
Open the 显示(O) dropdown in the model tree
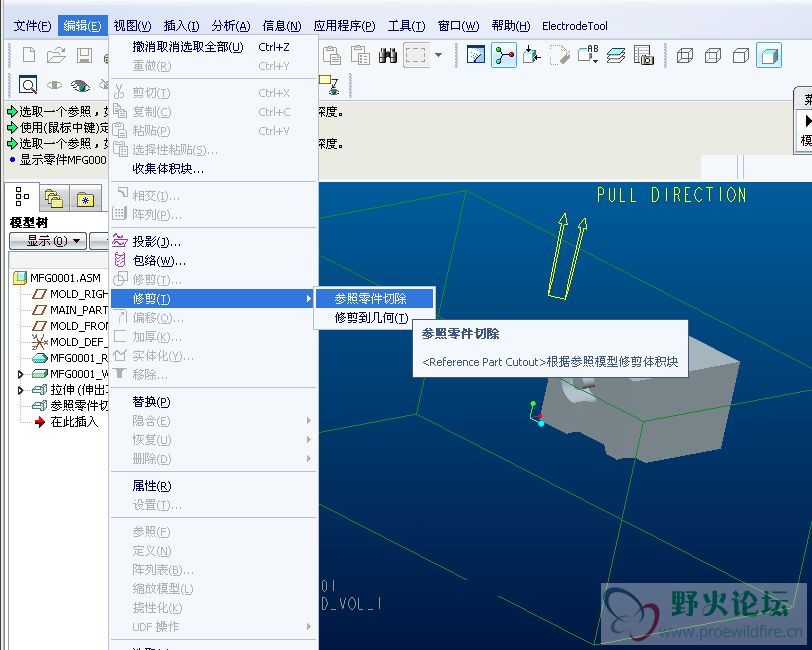[48, 241]
